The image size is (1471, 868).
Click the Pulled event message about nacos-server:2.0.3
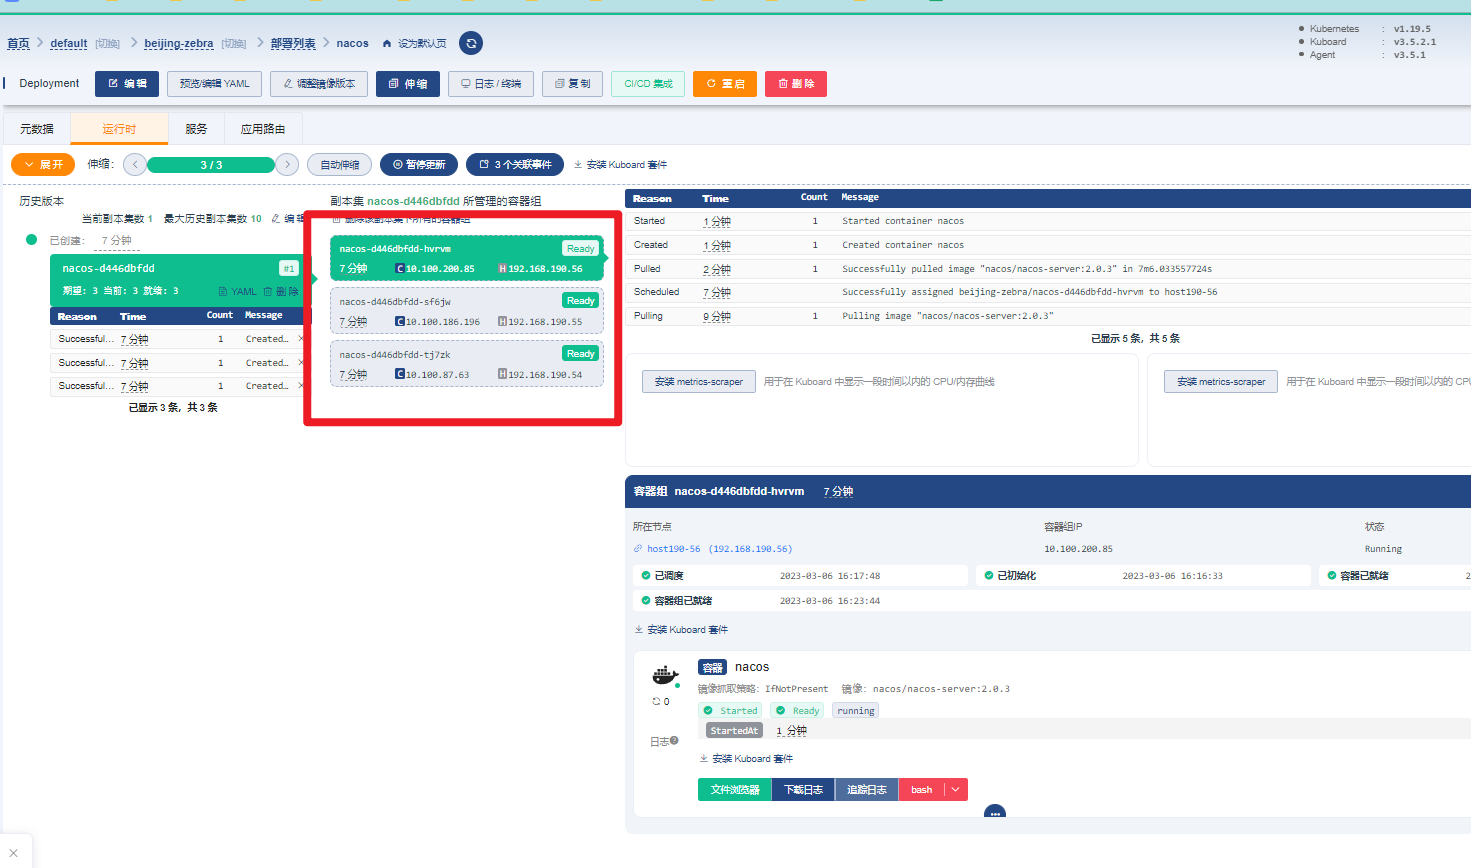[x=1026, y=269]
